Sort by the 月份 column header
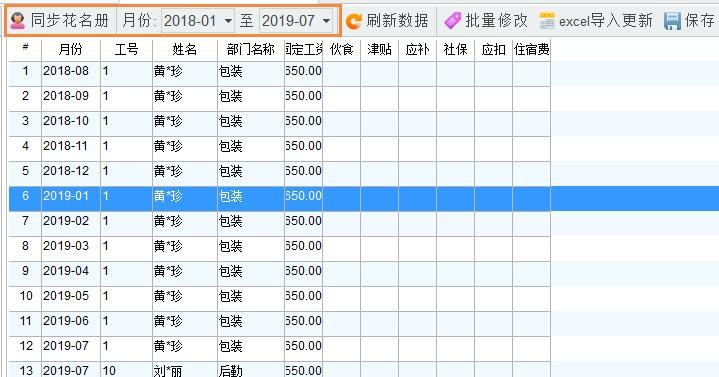This screenshot has width=719, height=377. tap(71, 49)
